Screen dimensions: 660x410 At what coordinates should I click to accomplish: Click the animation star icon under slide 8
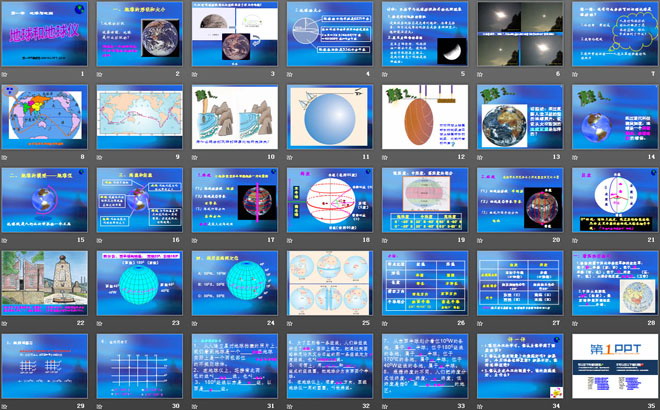point(5,157)
